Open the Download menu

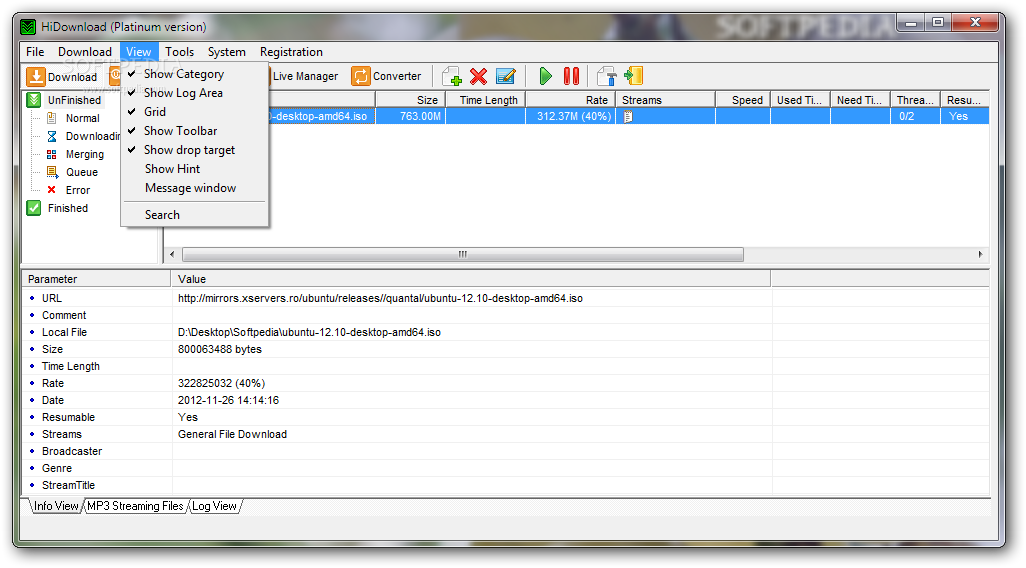click(85, 52)
